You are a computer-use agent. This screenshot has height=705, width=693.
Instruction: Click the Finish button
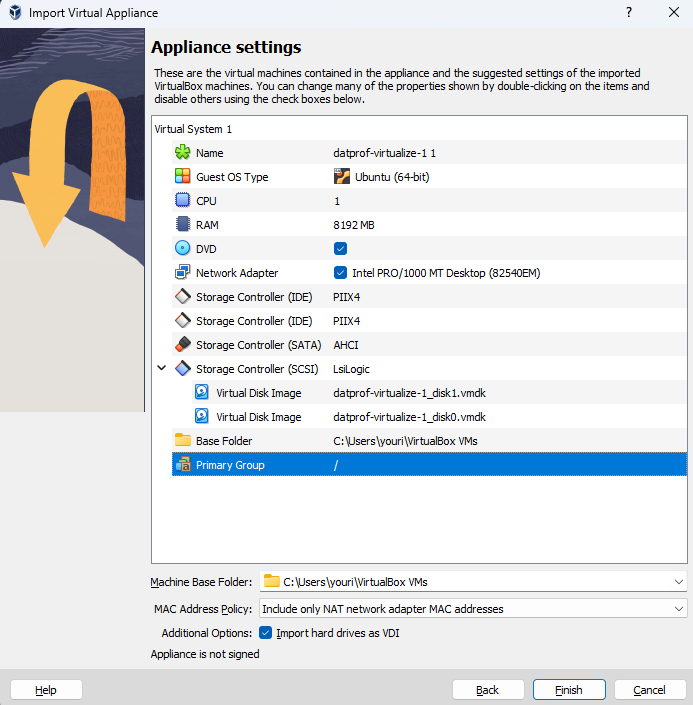click(569, 690)
